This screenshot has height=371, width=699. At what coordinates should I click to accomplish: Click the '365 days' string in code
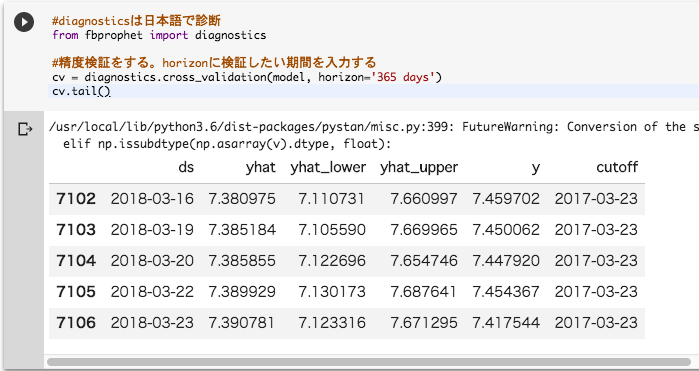pos(403,77)
